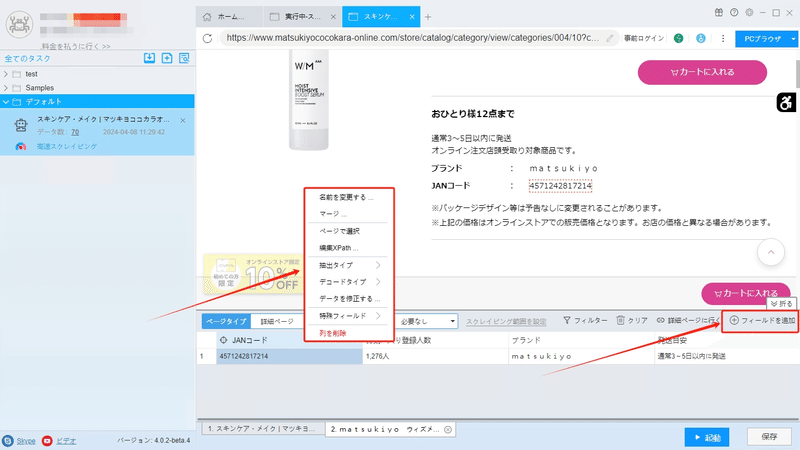Screen dimensions: 800x450
Task: Choose ページで選択 menu item
Action: click(339, 231)
